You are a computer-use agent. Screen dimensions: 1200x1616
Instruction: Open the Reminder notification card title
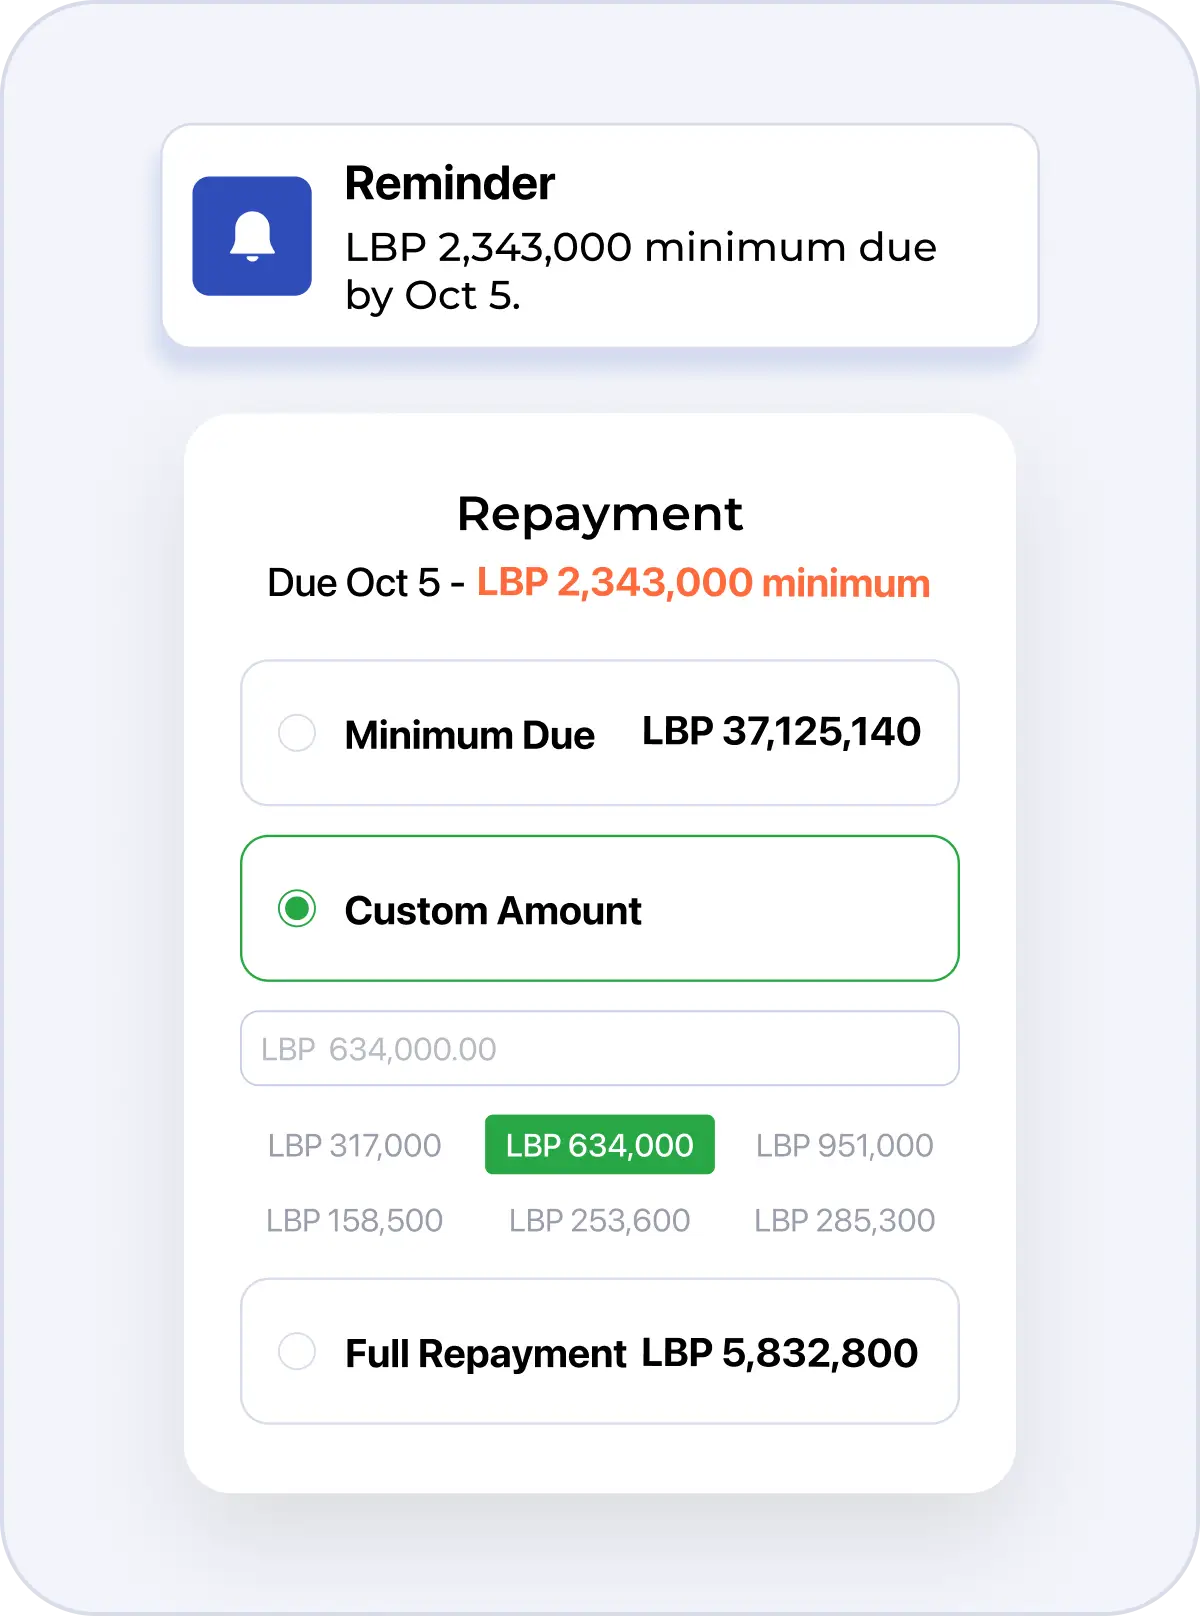tap(449, 184)
